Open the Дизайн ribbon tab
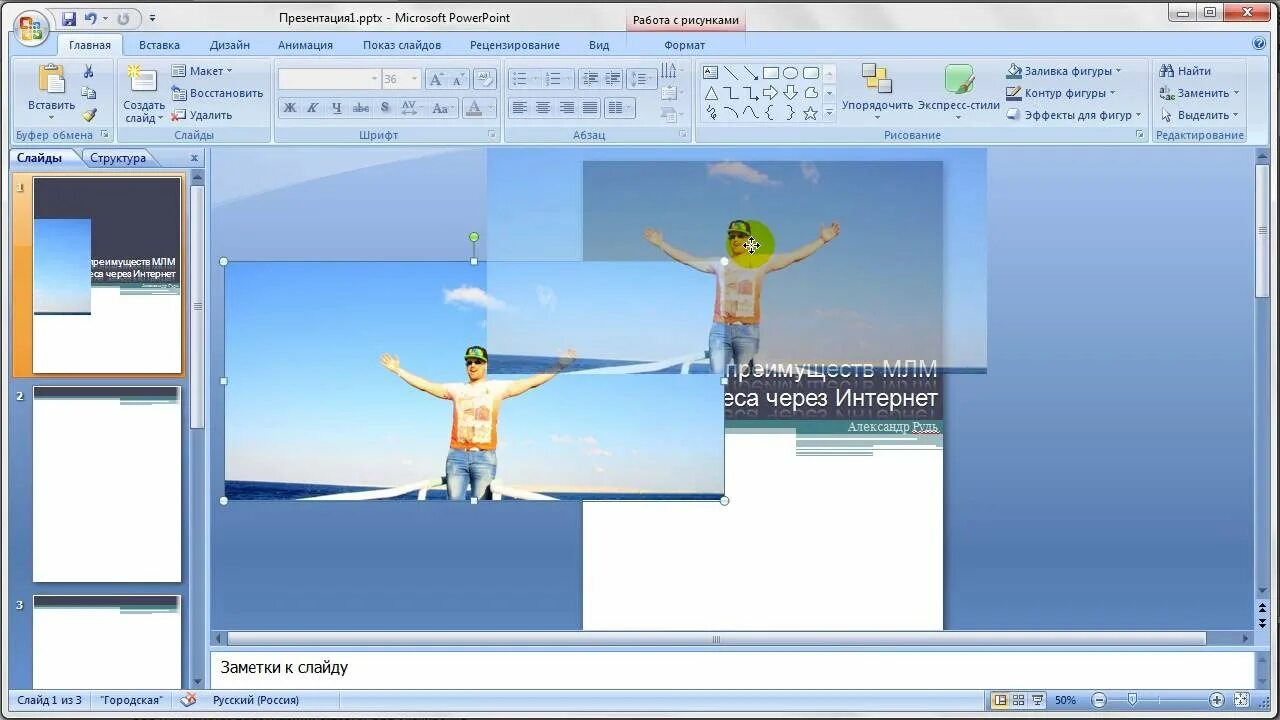This screenshot has height=720, width=1280. 230,45
